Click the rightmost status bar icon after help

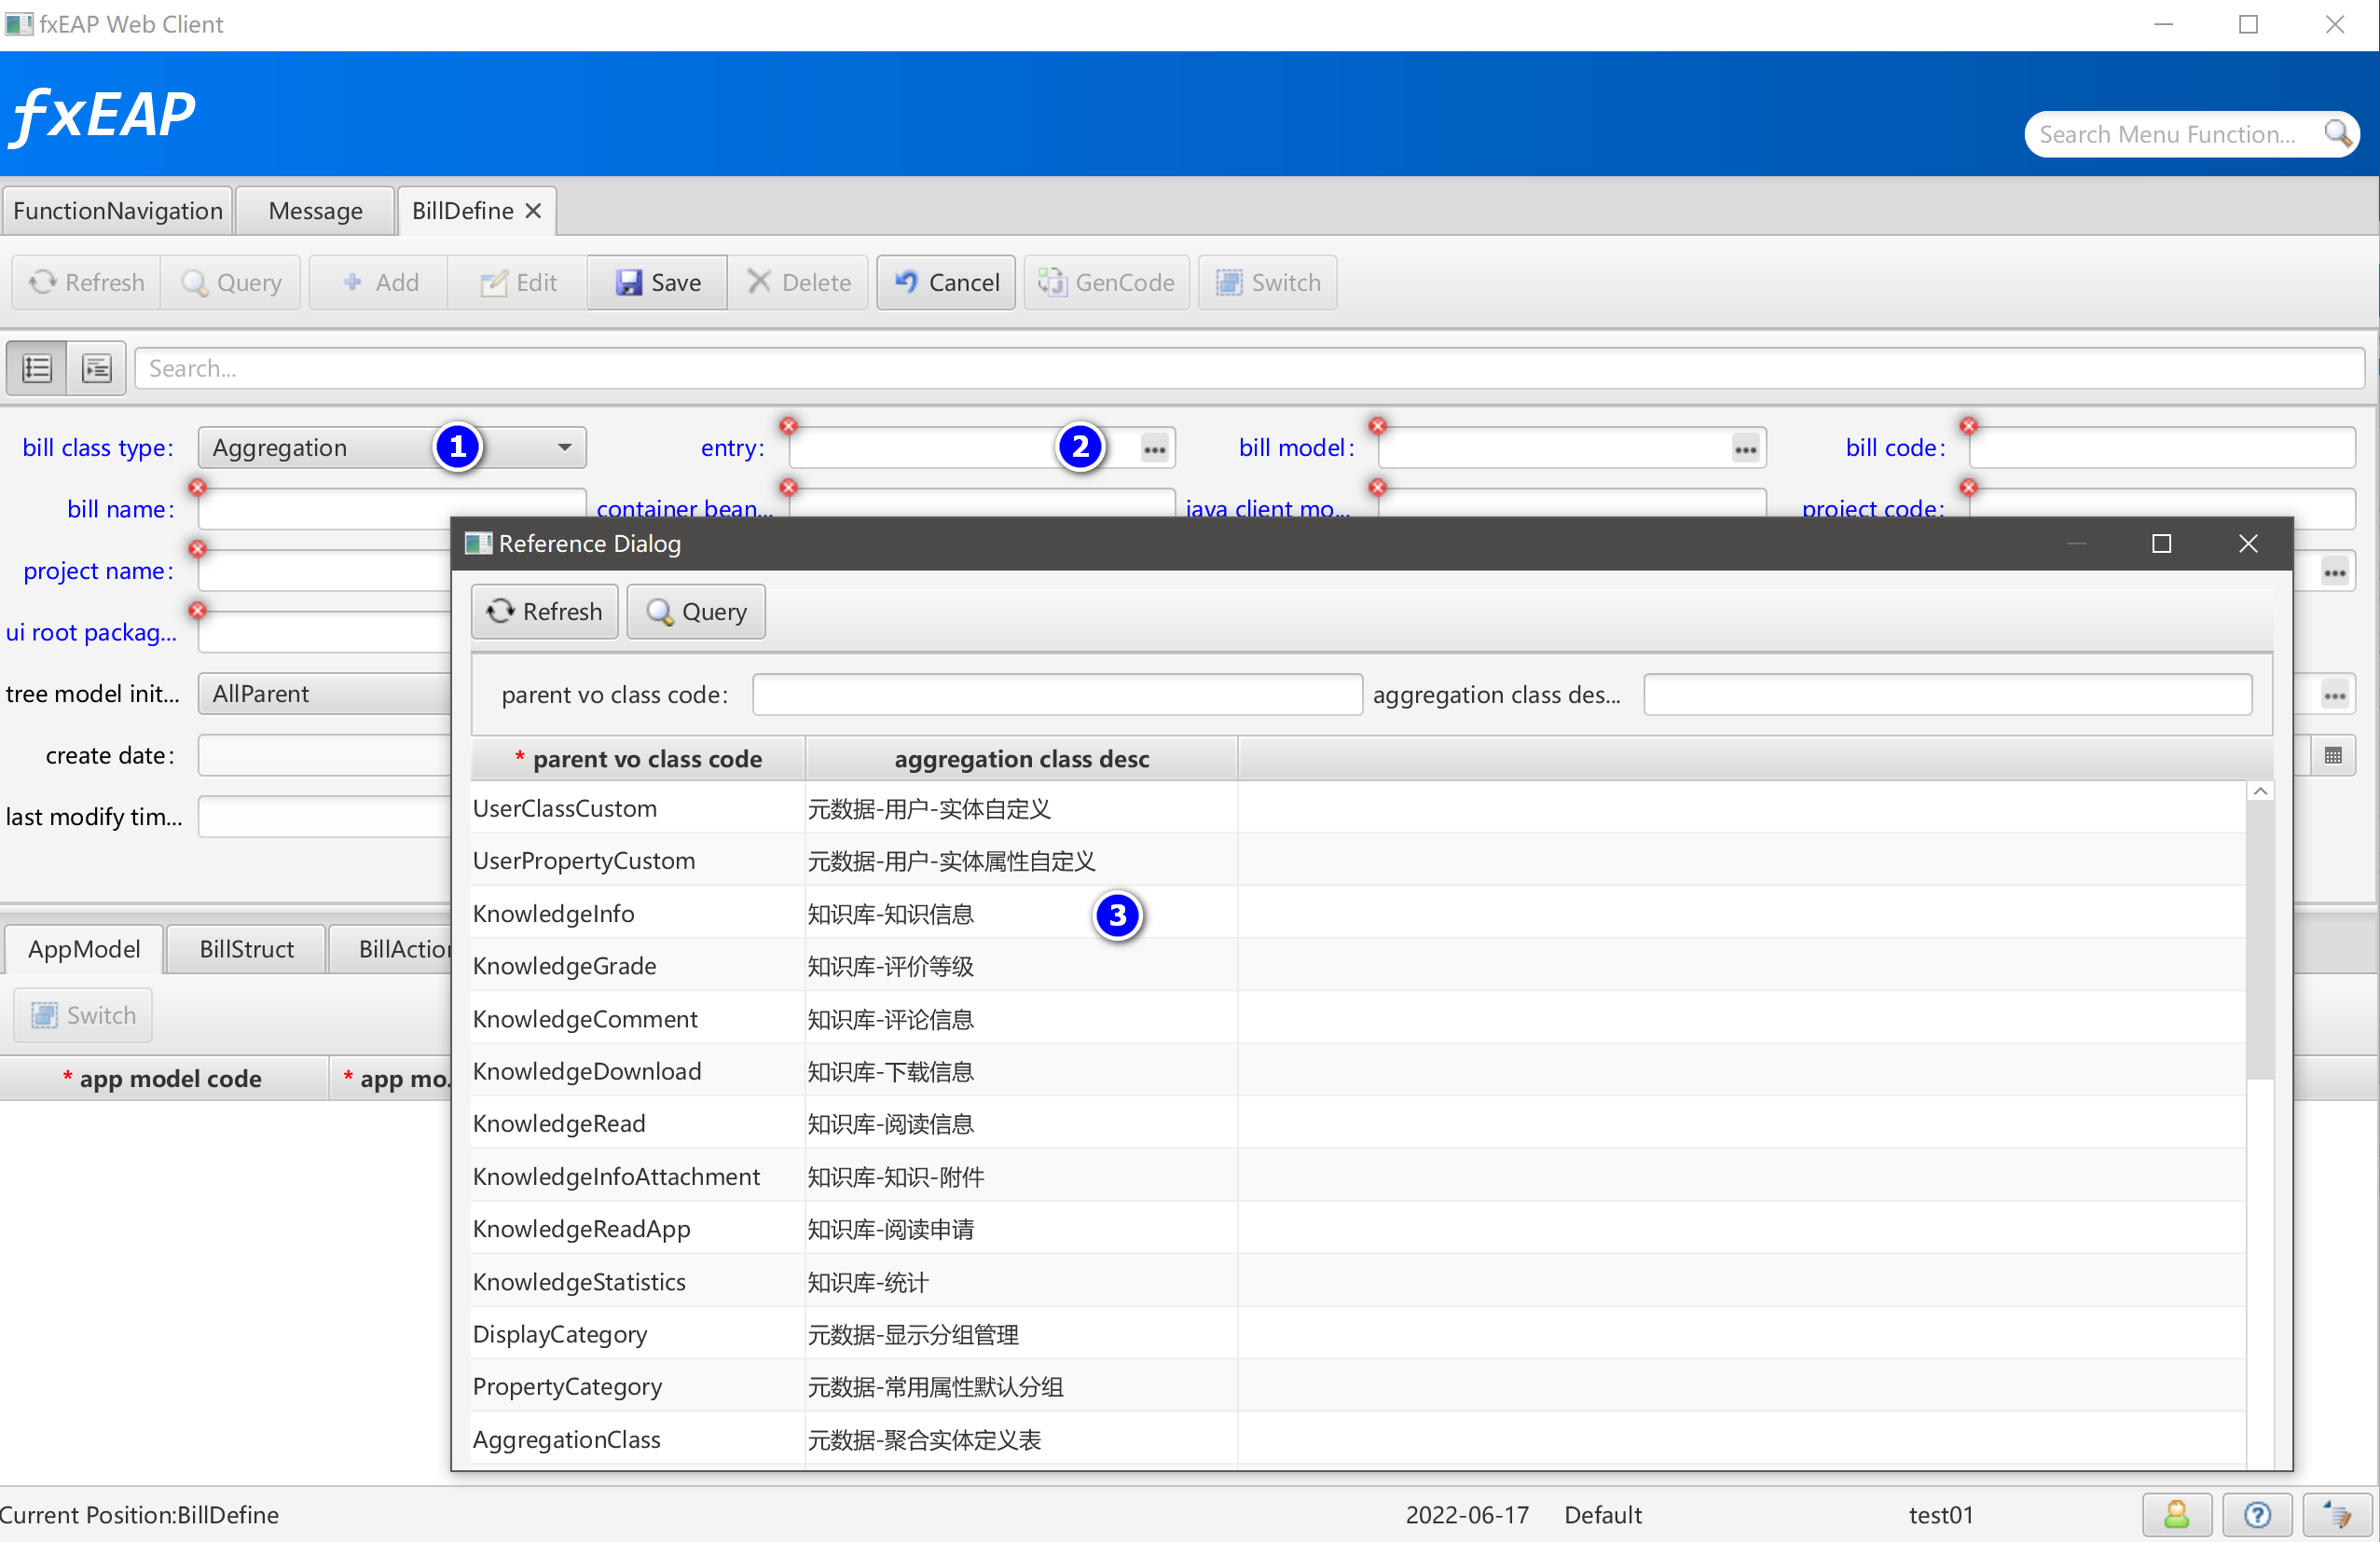pyautogui.click(x=2337, y=1516)
